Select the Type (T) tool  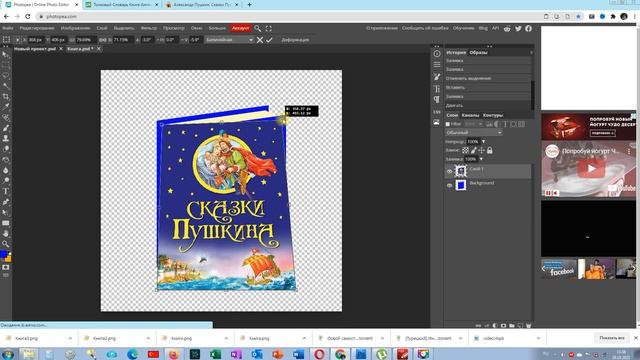5,191
